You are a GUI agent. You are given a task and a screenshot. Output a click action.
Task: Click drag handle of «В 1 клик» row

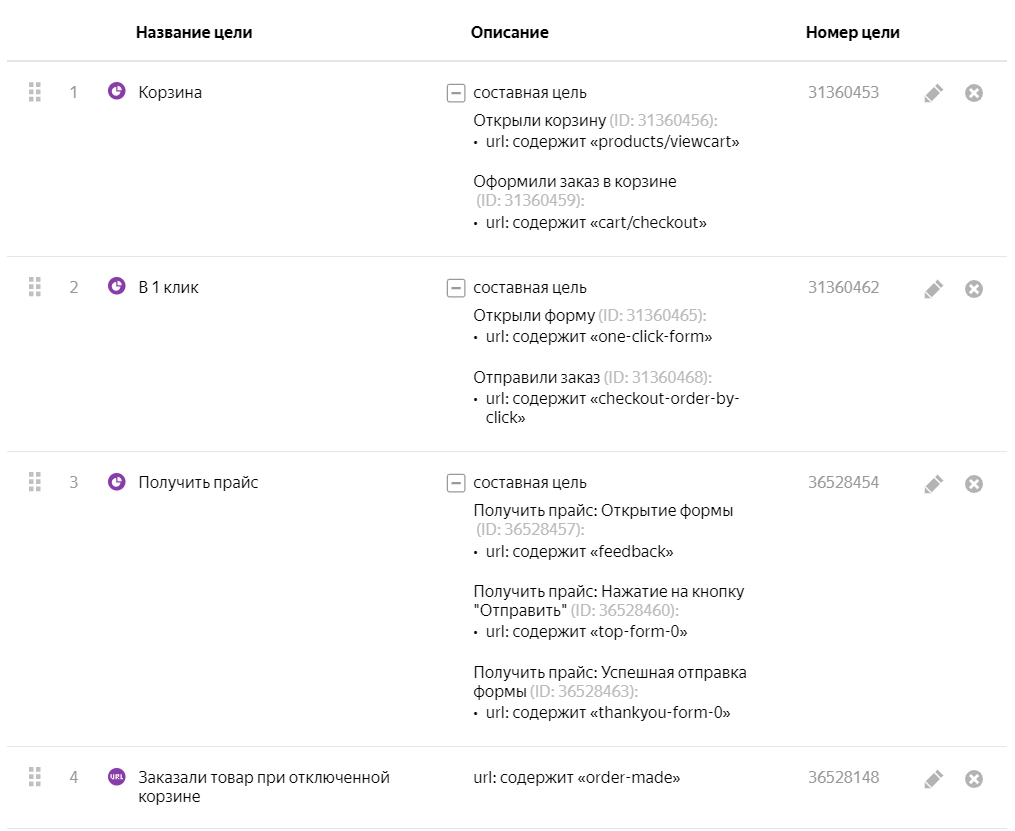click(x=35, y=287)
